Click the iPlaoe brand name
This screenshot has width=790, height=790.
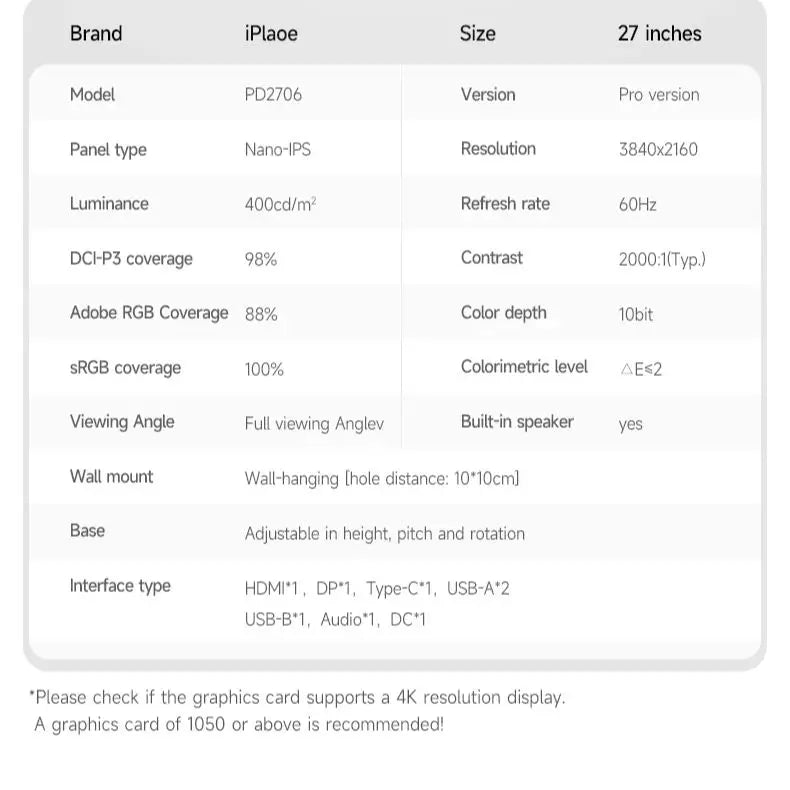271,34
